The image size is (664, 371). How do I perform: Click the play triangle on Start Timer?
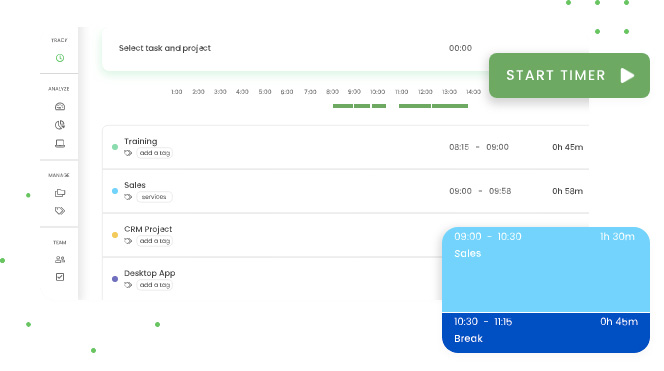tap(627, 75)
